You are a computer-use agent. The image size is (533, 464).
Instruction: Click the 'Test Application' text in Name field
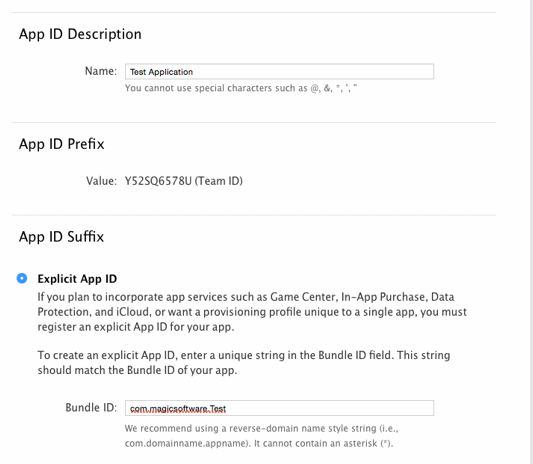coord(161,72)
